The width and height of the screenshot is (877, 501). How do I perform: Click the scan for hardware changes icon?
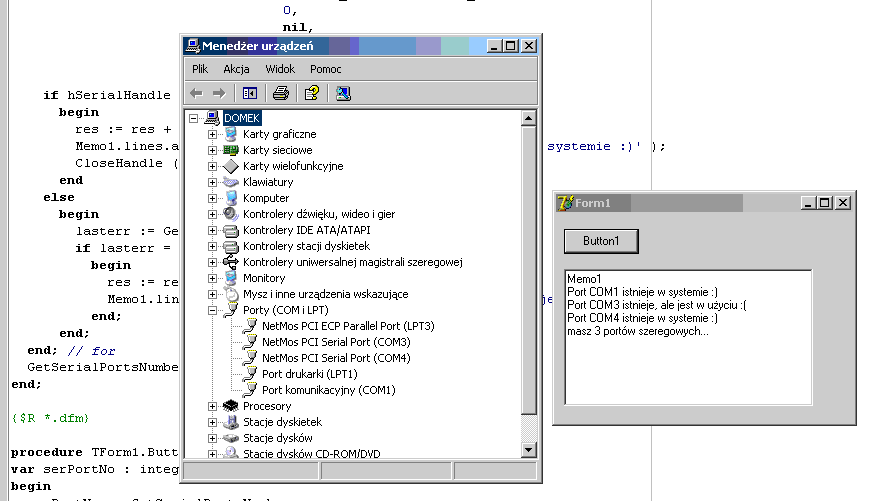click(343, 93)
